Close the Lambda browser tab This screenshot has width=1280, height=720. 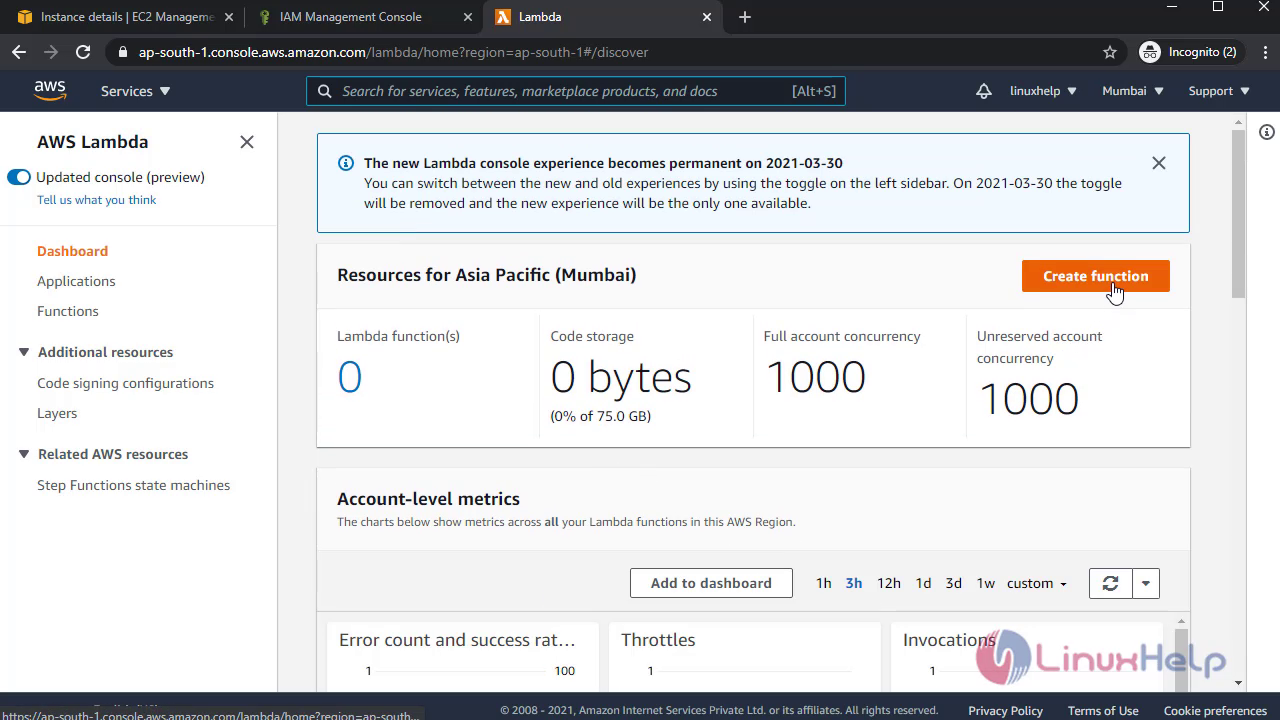click(707, 17)
